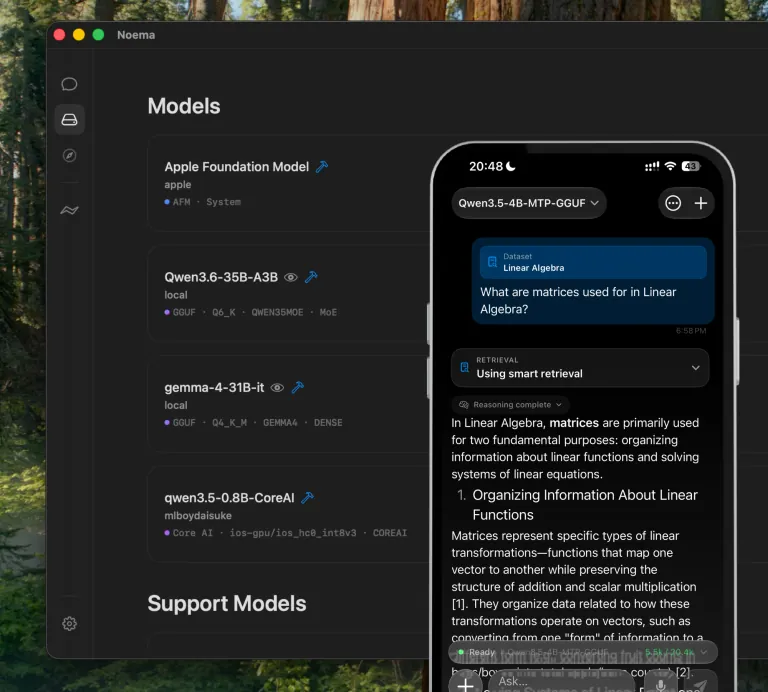Screen dimensions: 768x692
Task: Tap the microphone icon in phone input bar
Action: [660, 684]
